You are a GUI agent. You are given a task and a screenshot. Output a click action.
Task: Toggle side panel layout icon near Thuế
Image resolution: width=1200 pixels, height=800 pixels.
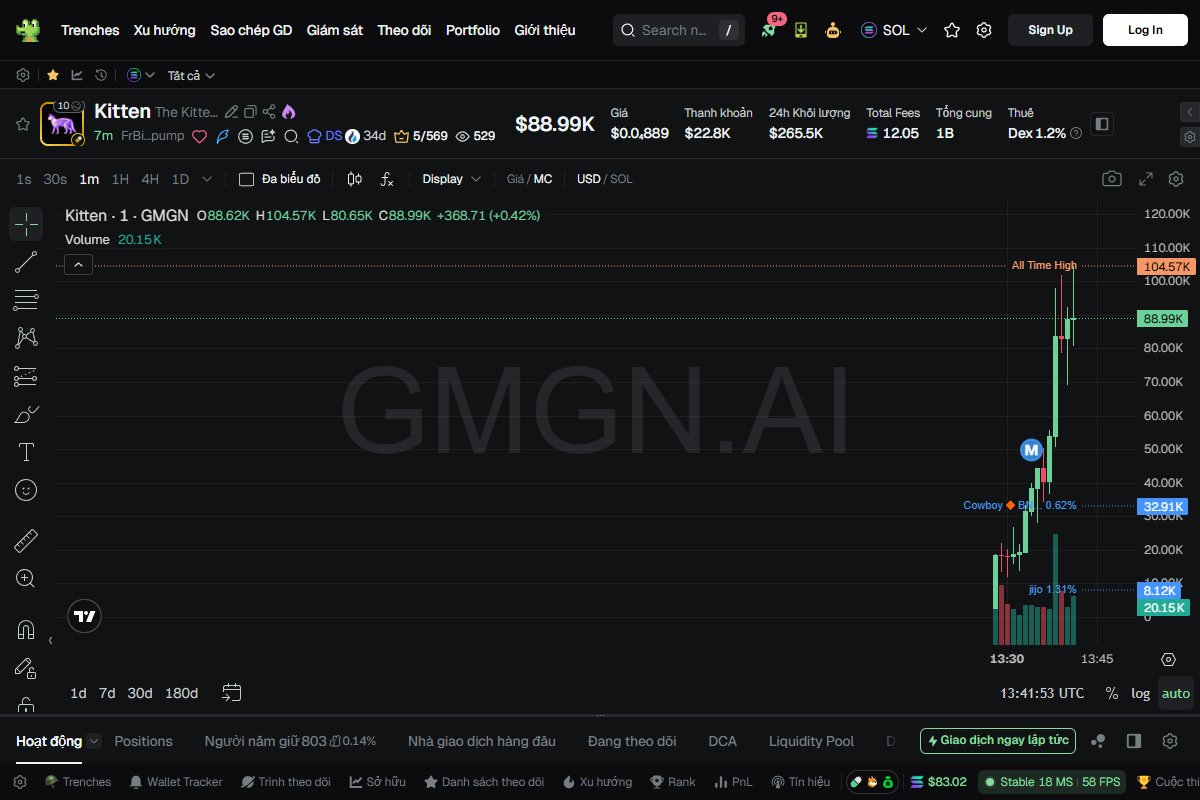(x=1102, y=124)
